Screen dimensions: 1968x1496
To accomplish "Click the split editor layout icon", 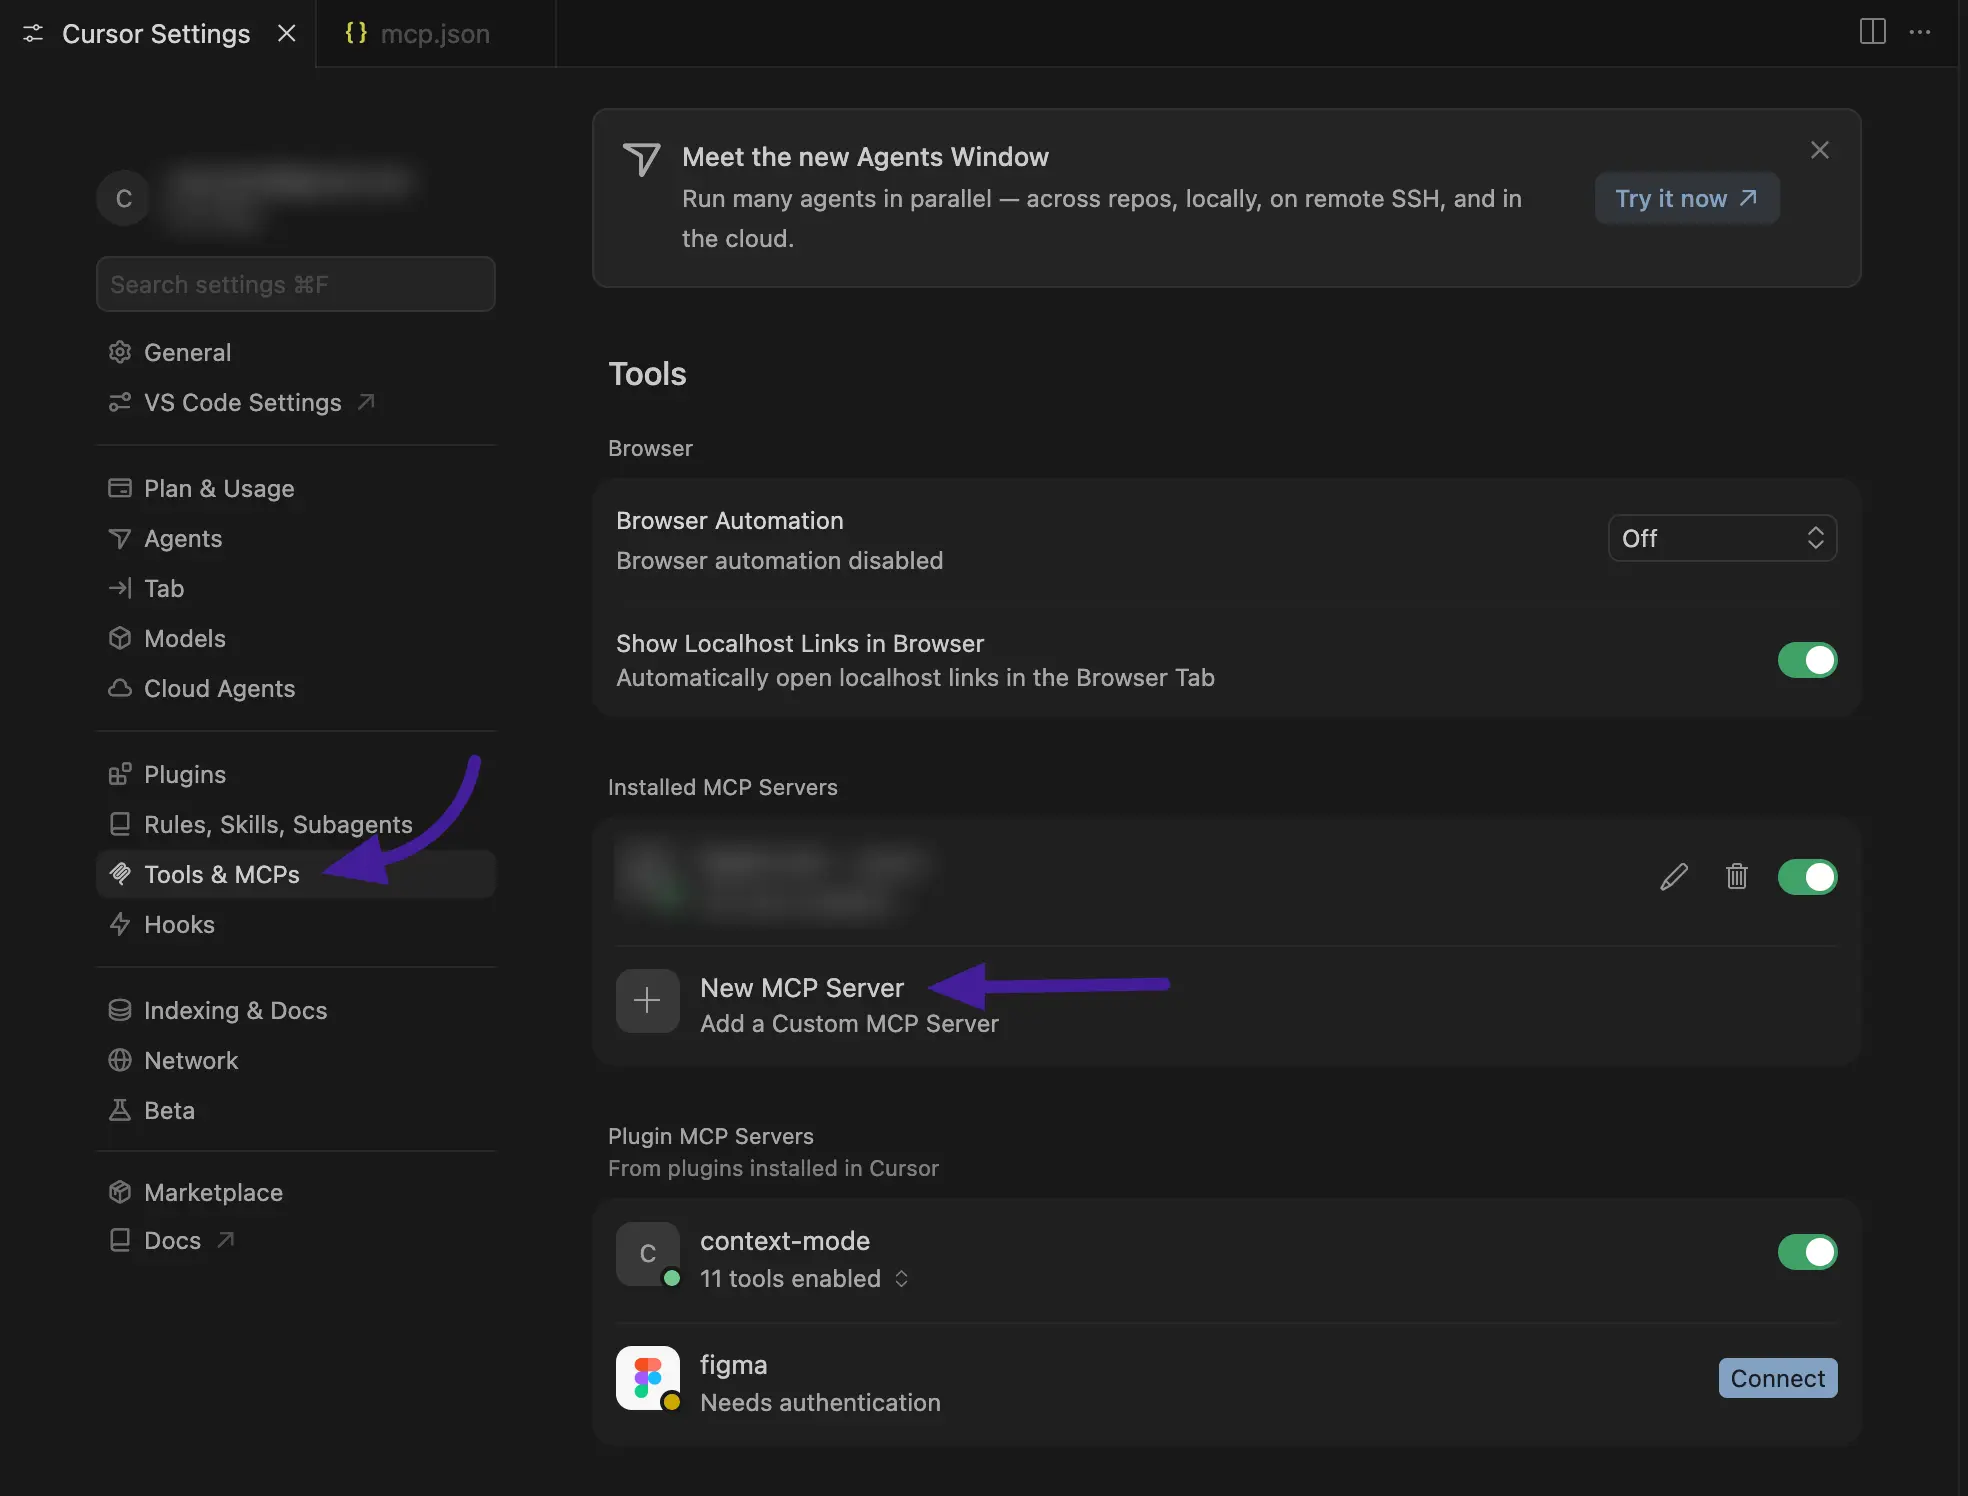I will [1872, 32].
